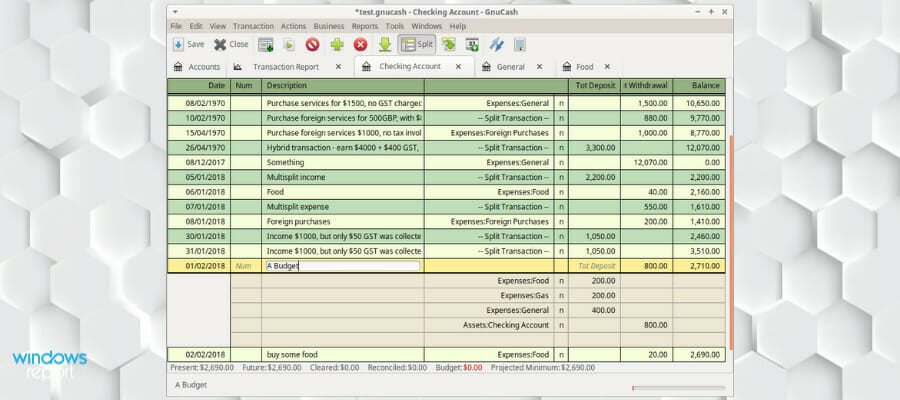This screenshot has width=900, height=400.
Task: Toggle reconcile flag on 'Multisplit income' row
Action: tap(561, 177)
